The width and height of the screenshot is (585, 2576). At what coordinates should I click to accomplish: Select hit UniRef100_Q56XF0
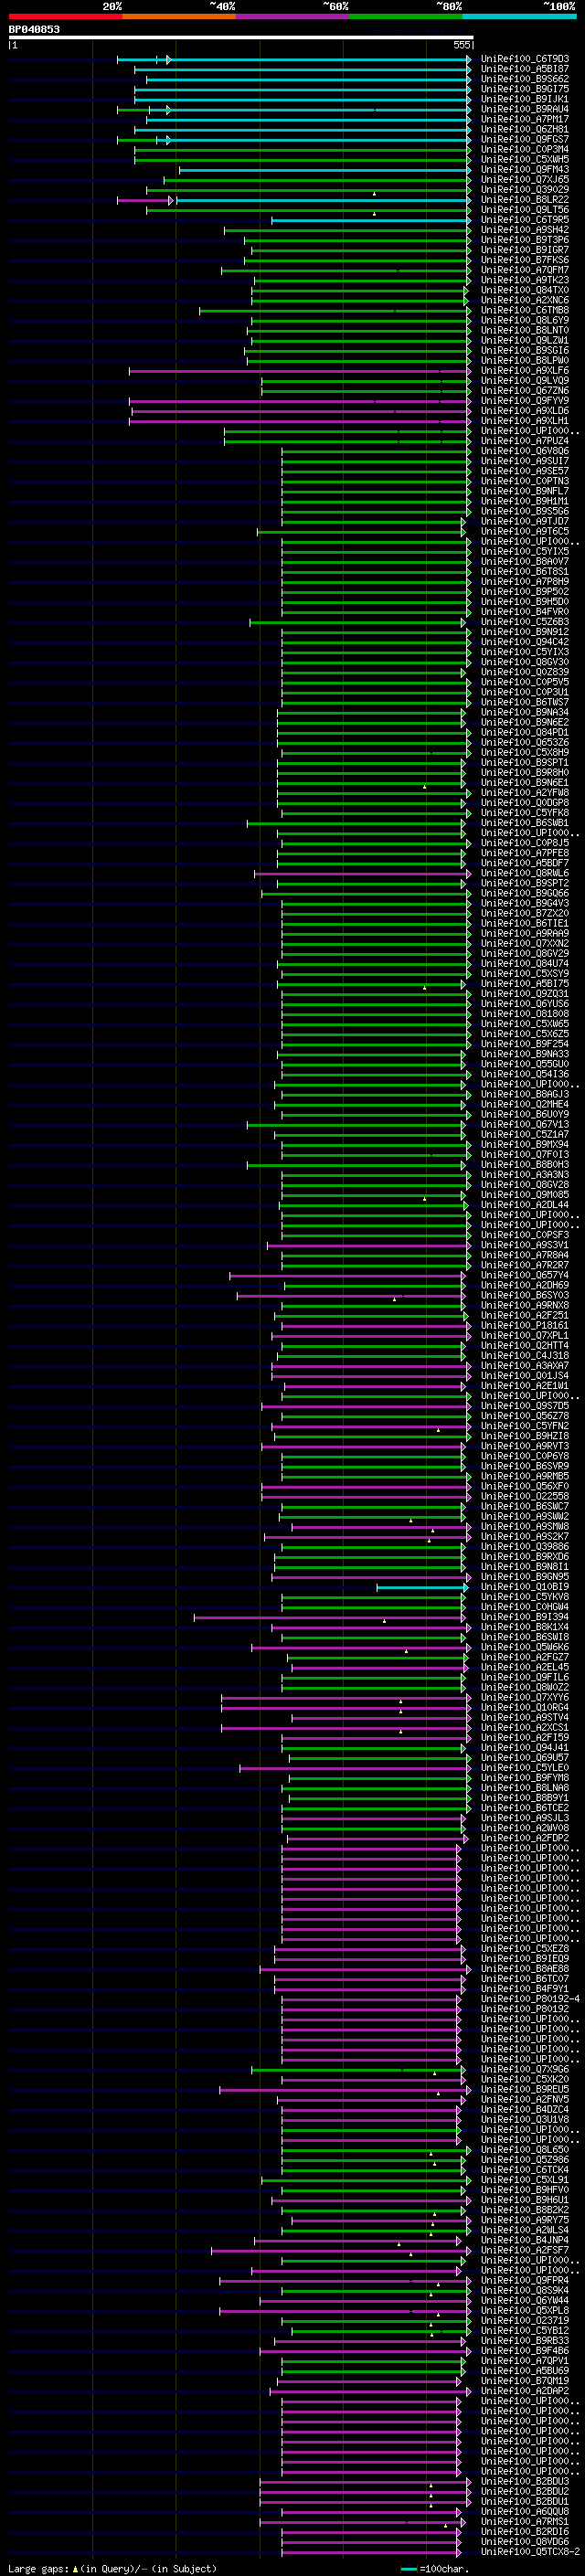(x=524, y=1486)
